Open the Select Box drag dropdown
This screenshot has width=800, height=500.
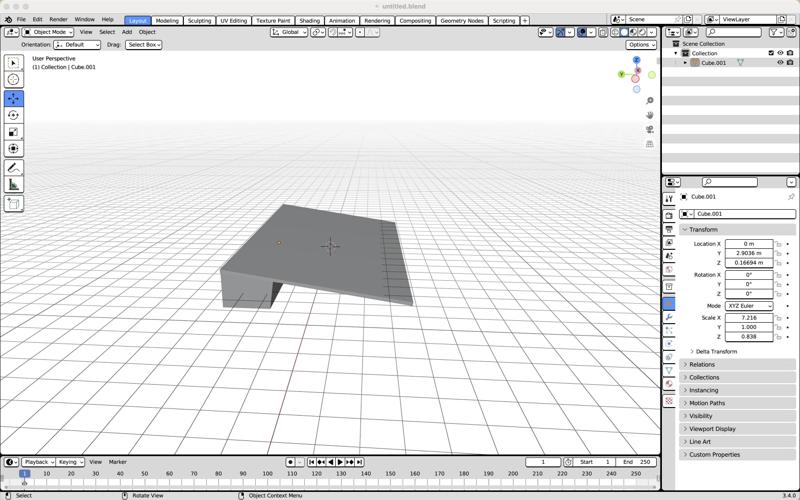[x=144, y=45]
